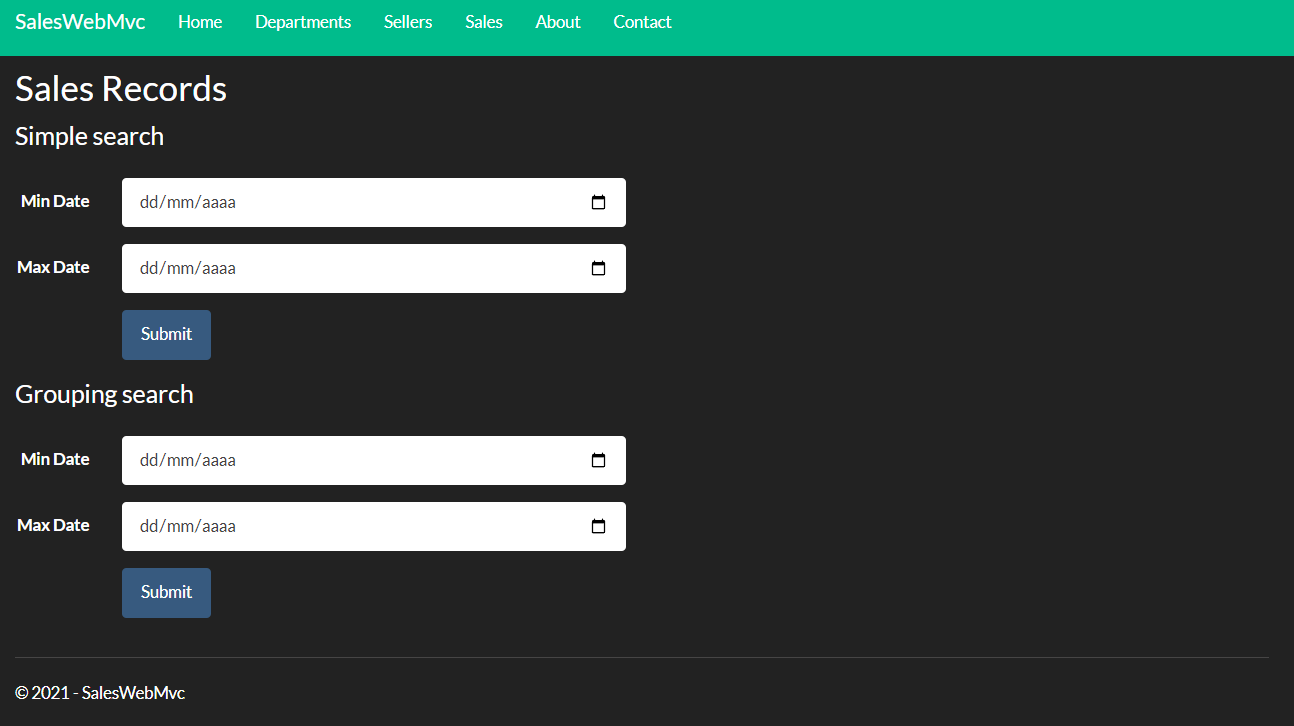
Task: Open the Simple search Min Date calendar picker
Action: point(598,202)
